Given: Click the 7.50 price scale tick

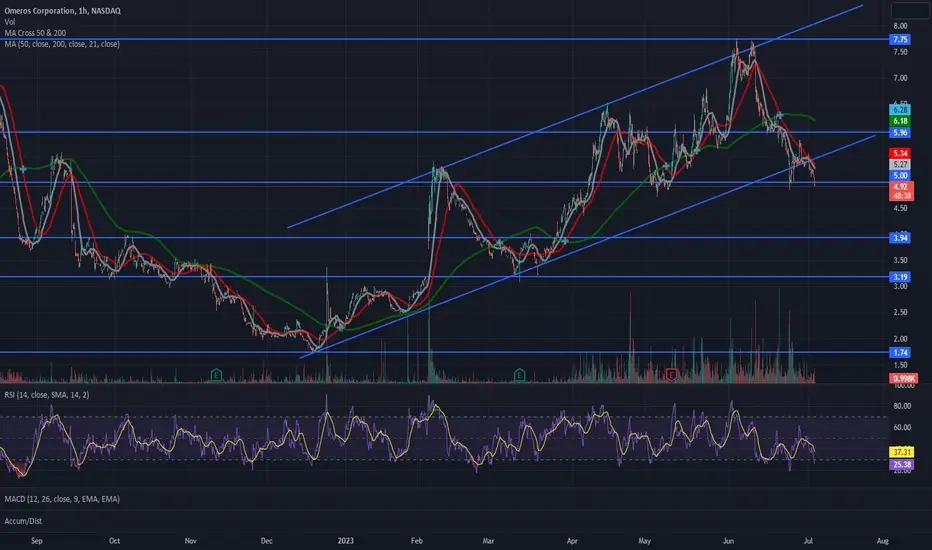Looking at the screenshot, I should click(900, 52).
